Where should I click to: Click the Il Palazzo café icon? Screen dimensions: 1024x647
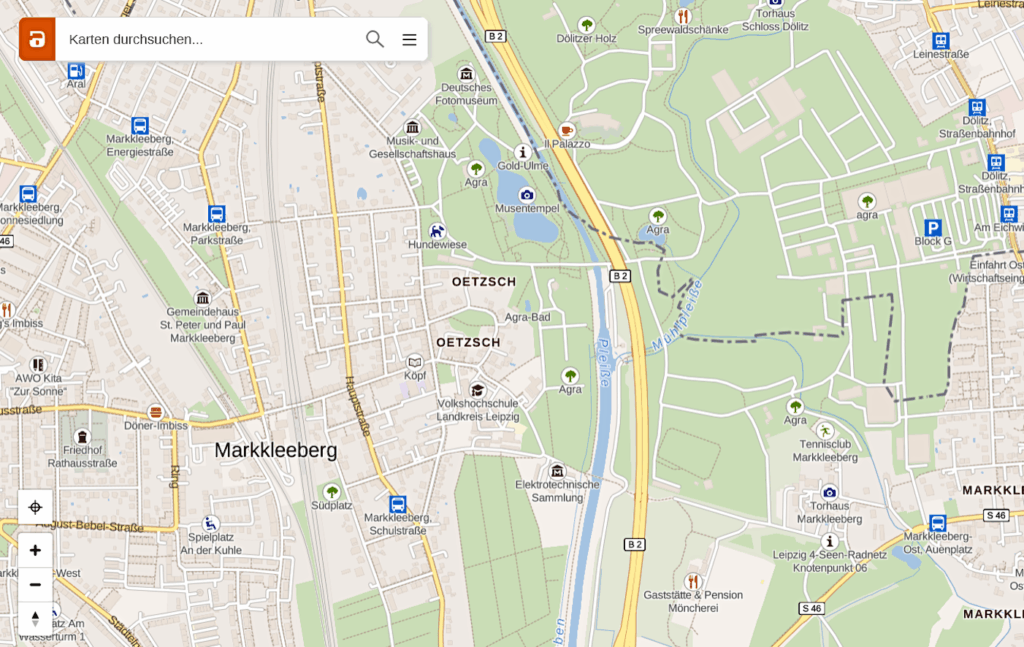point(566,129)
